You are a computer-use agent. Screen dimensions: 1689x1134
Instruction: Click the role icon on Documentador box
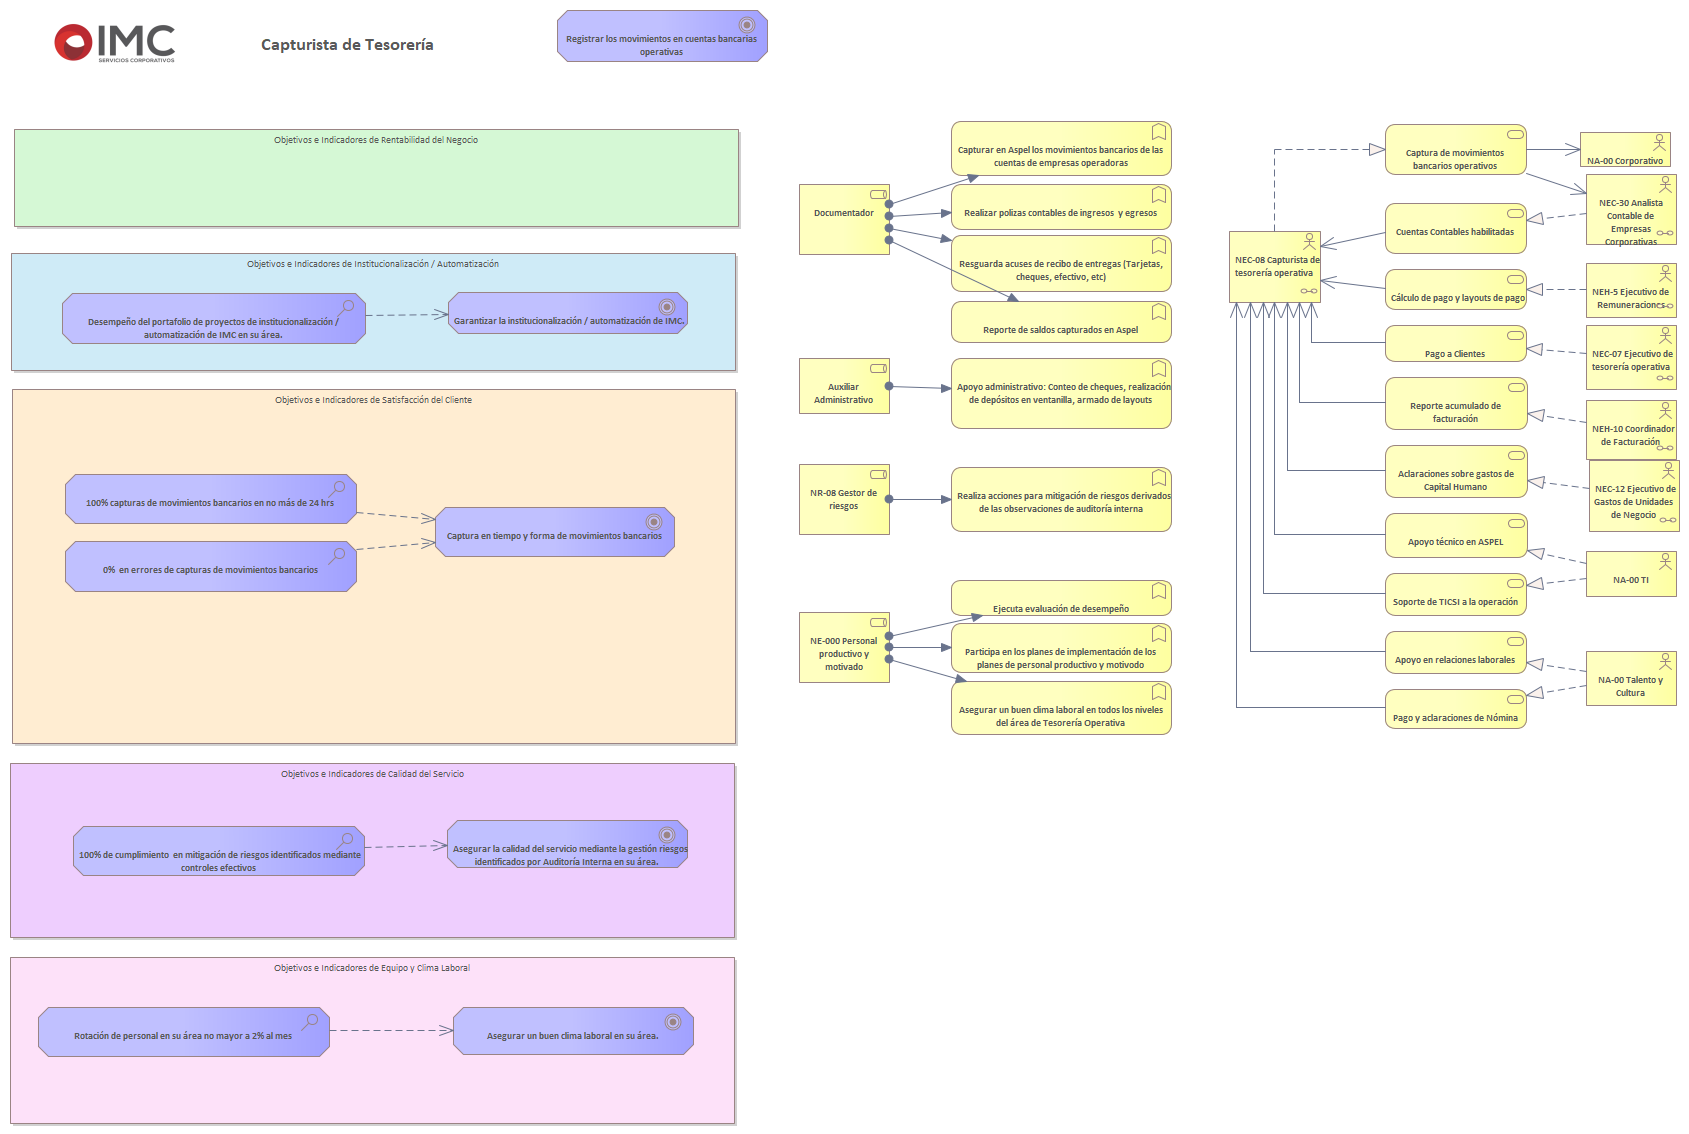pyautogui.click(x=878, y=194)
